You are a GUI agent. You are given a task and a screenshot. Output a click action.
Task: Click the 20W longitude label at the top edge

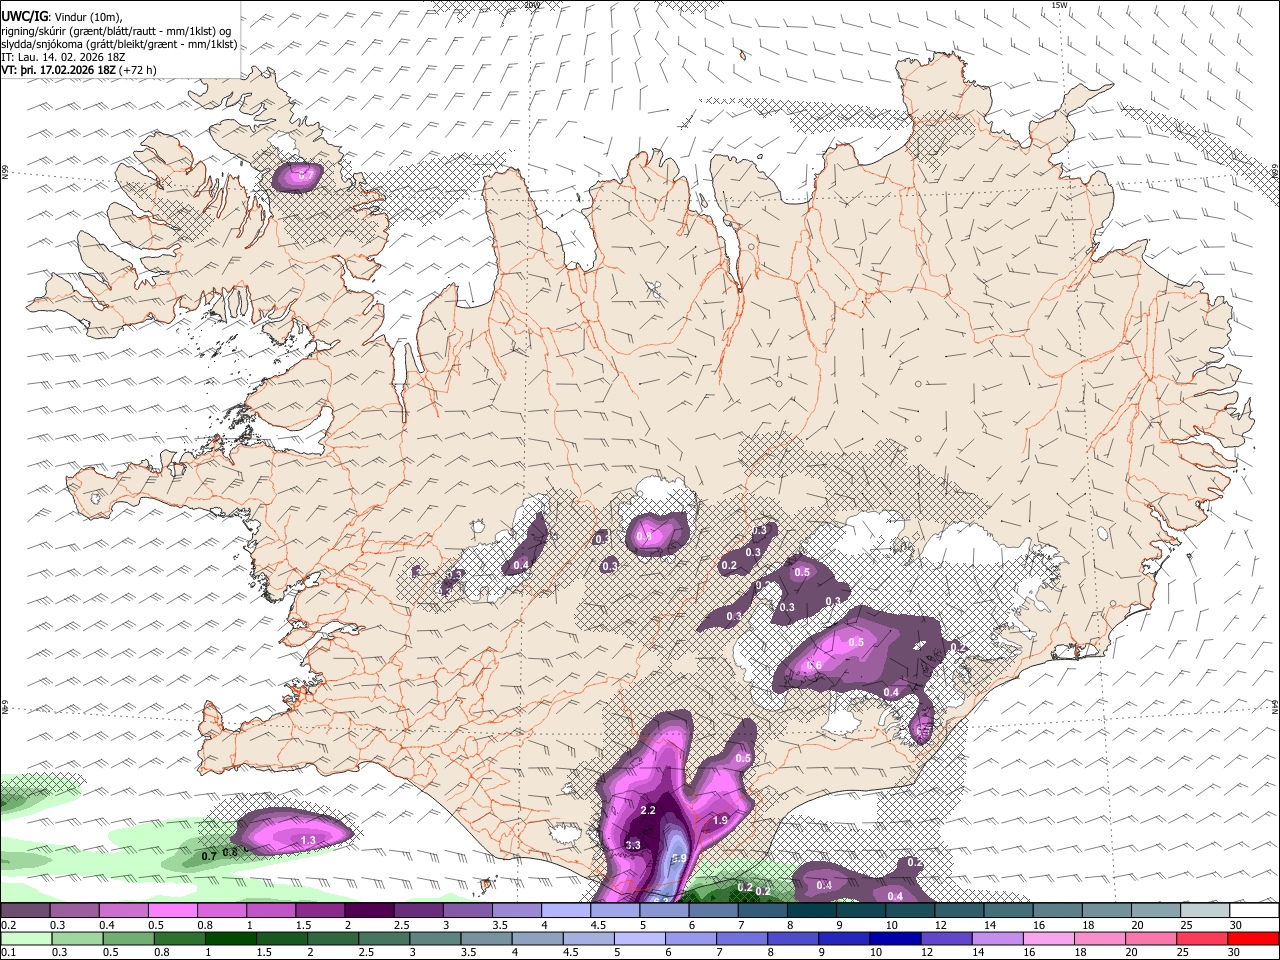(532, 5)
